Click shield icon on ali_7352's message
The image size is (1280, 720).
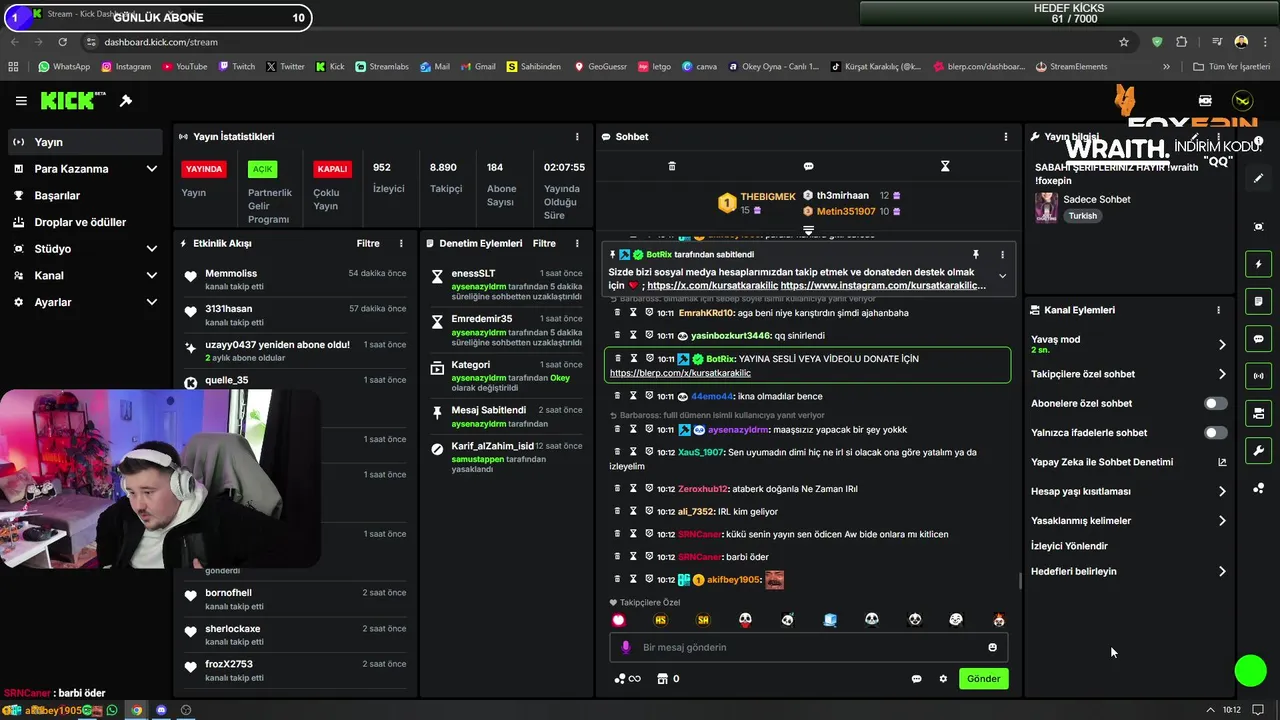click(649, 512)
